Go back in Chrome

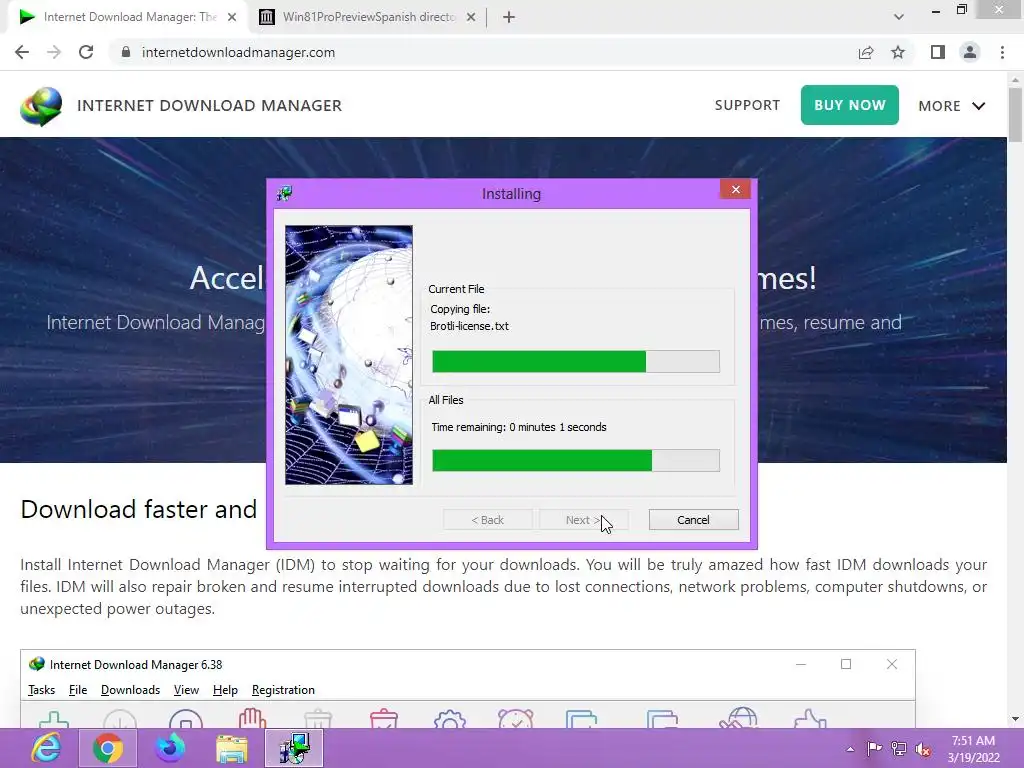(22, 52)
